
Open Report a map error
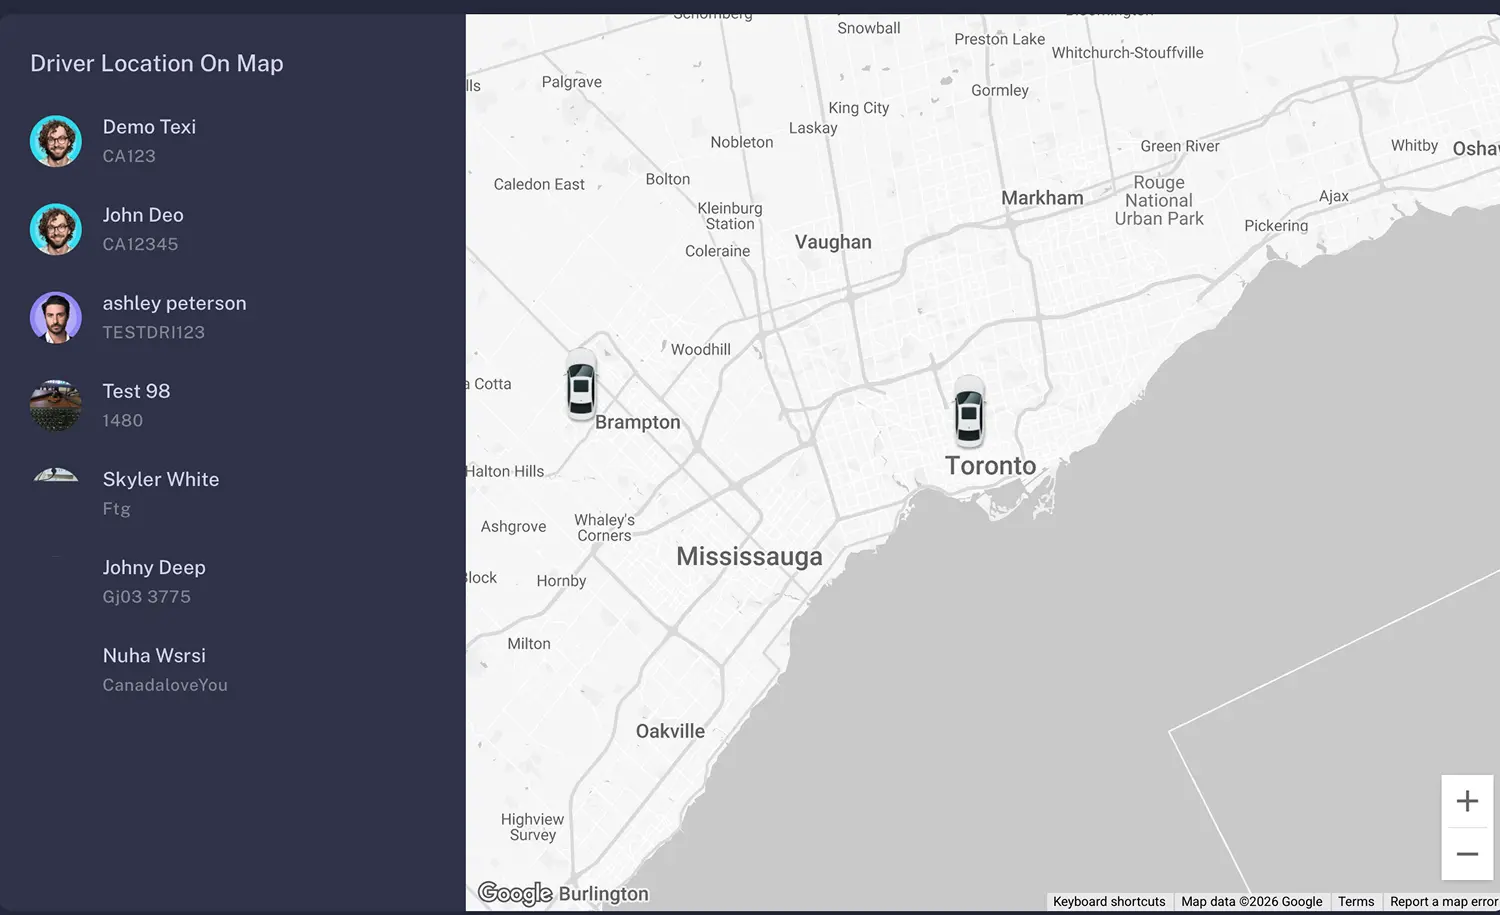click(x=1443, y=901)
